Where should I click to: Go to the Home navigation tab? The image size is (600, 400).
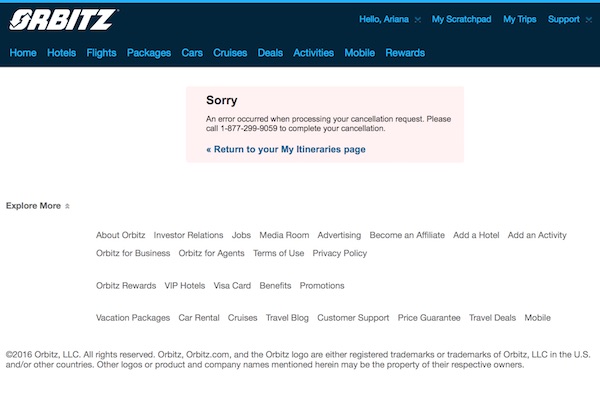[x=23, y=53]
